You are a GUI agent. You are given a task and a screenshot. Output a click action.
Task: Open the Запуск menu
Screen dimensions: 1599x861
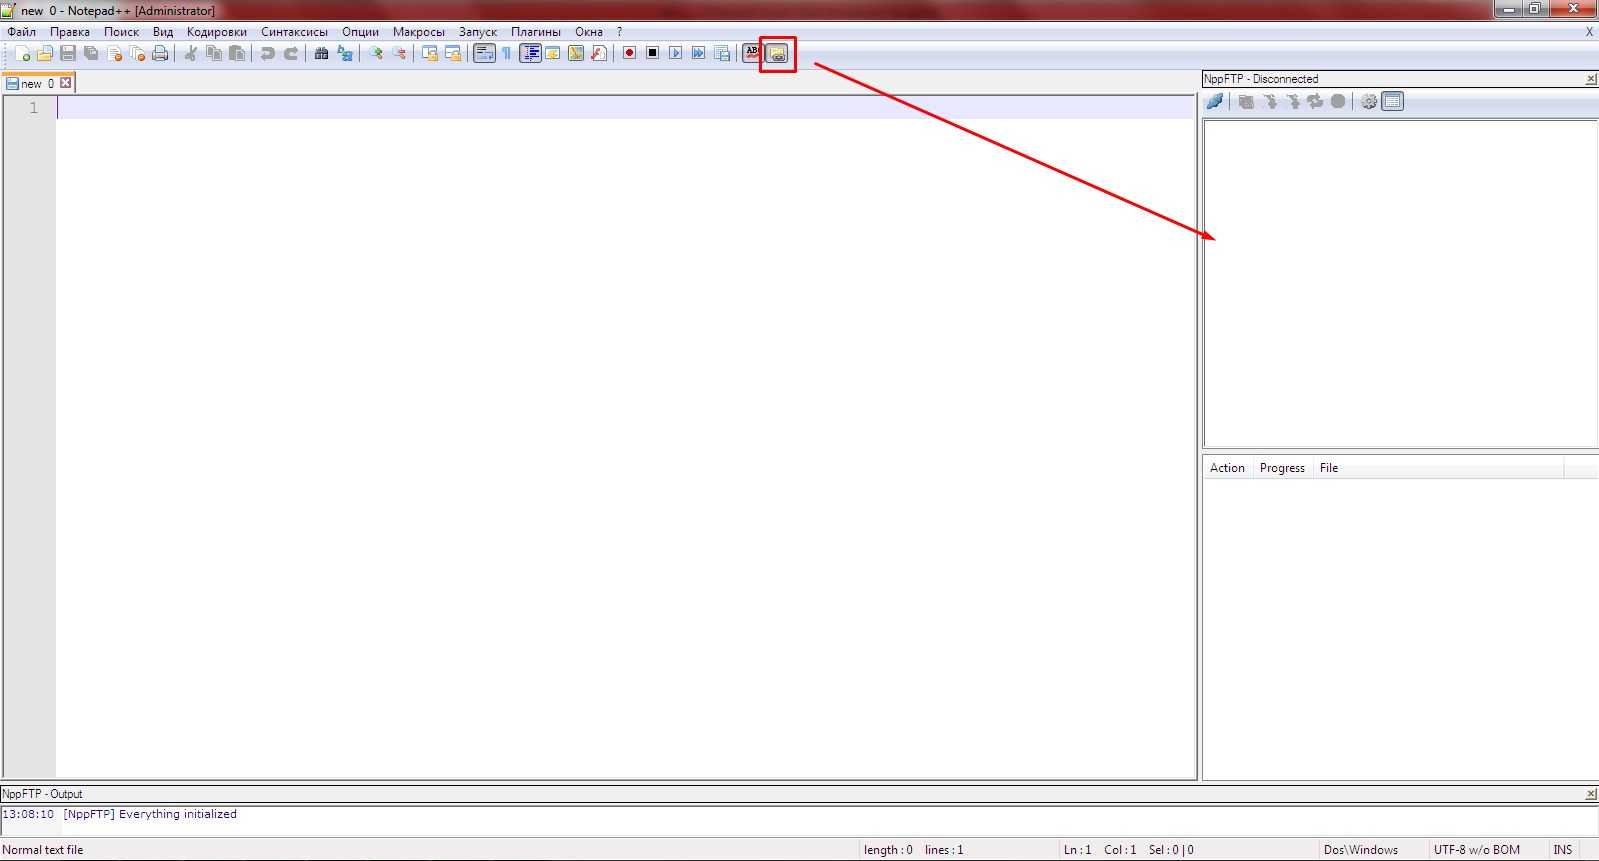(478, 32)
